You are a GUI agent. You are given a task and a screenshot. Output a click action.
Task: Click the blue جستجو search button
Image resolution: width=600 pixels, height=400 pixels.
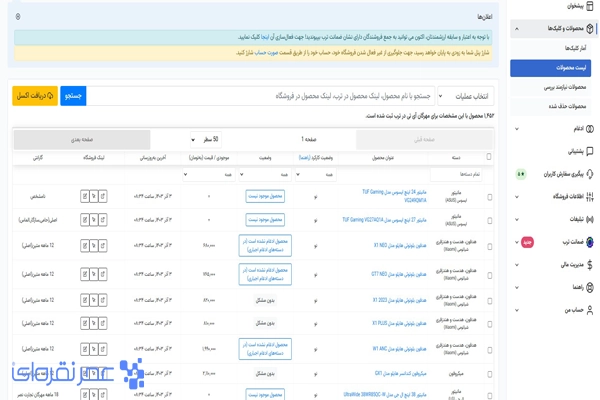[73, 96]
